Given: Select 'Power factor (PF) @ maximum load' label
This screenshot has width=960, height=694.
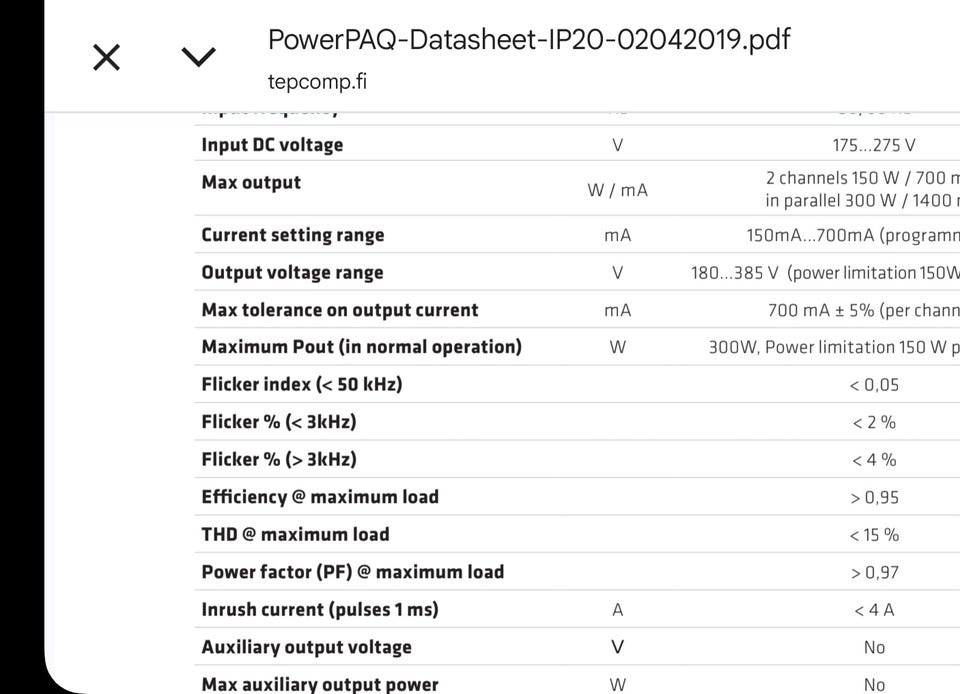Looking at the screenshot, I should 353,572.
